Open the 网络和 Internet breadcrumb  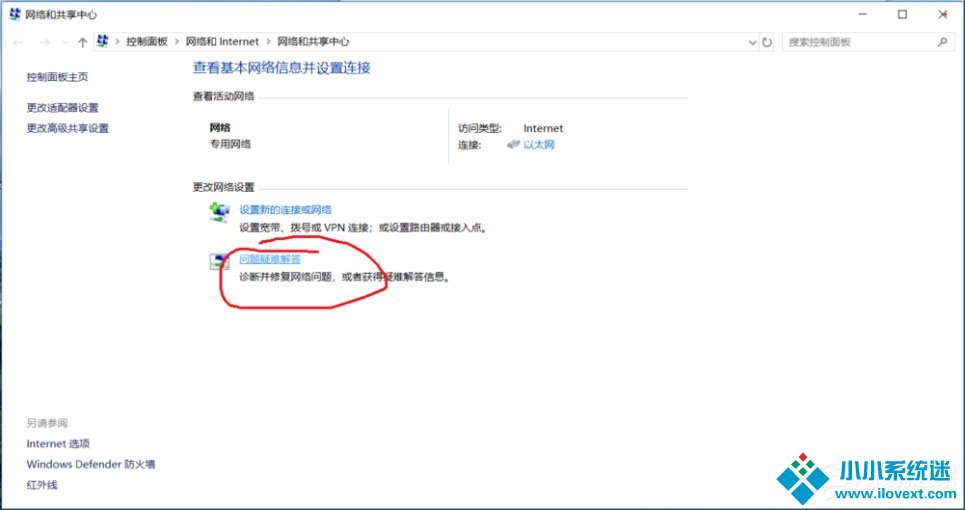tap(222, 42)
